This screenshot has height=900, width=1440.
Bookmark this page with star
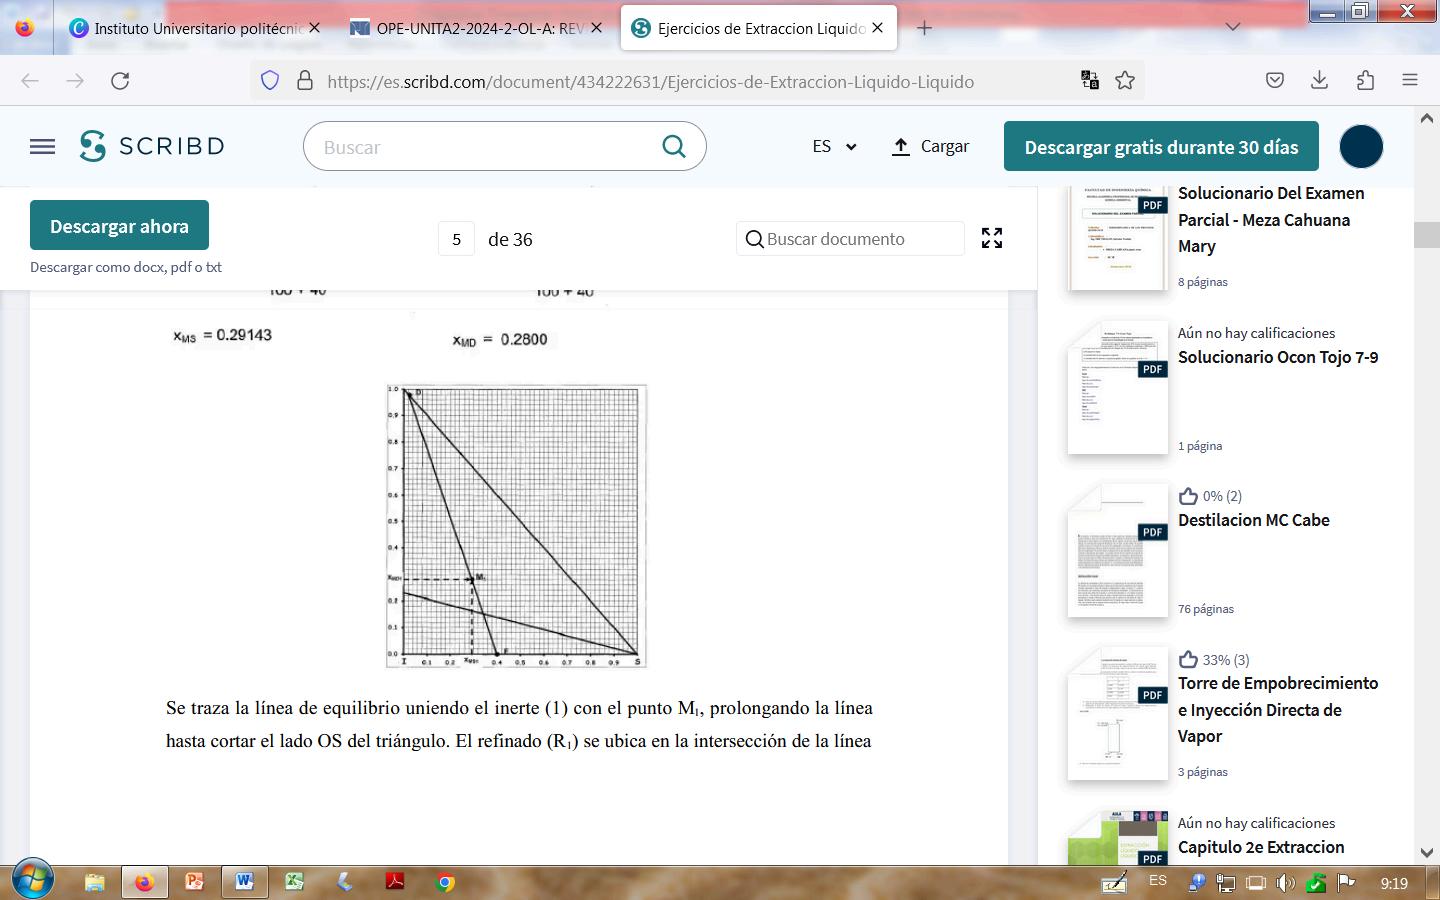point(1125,81)
